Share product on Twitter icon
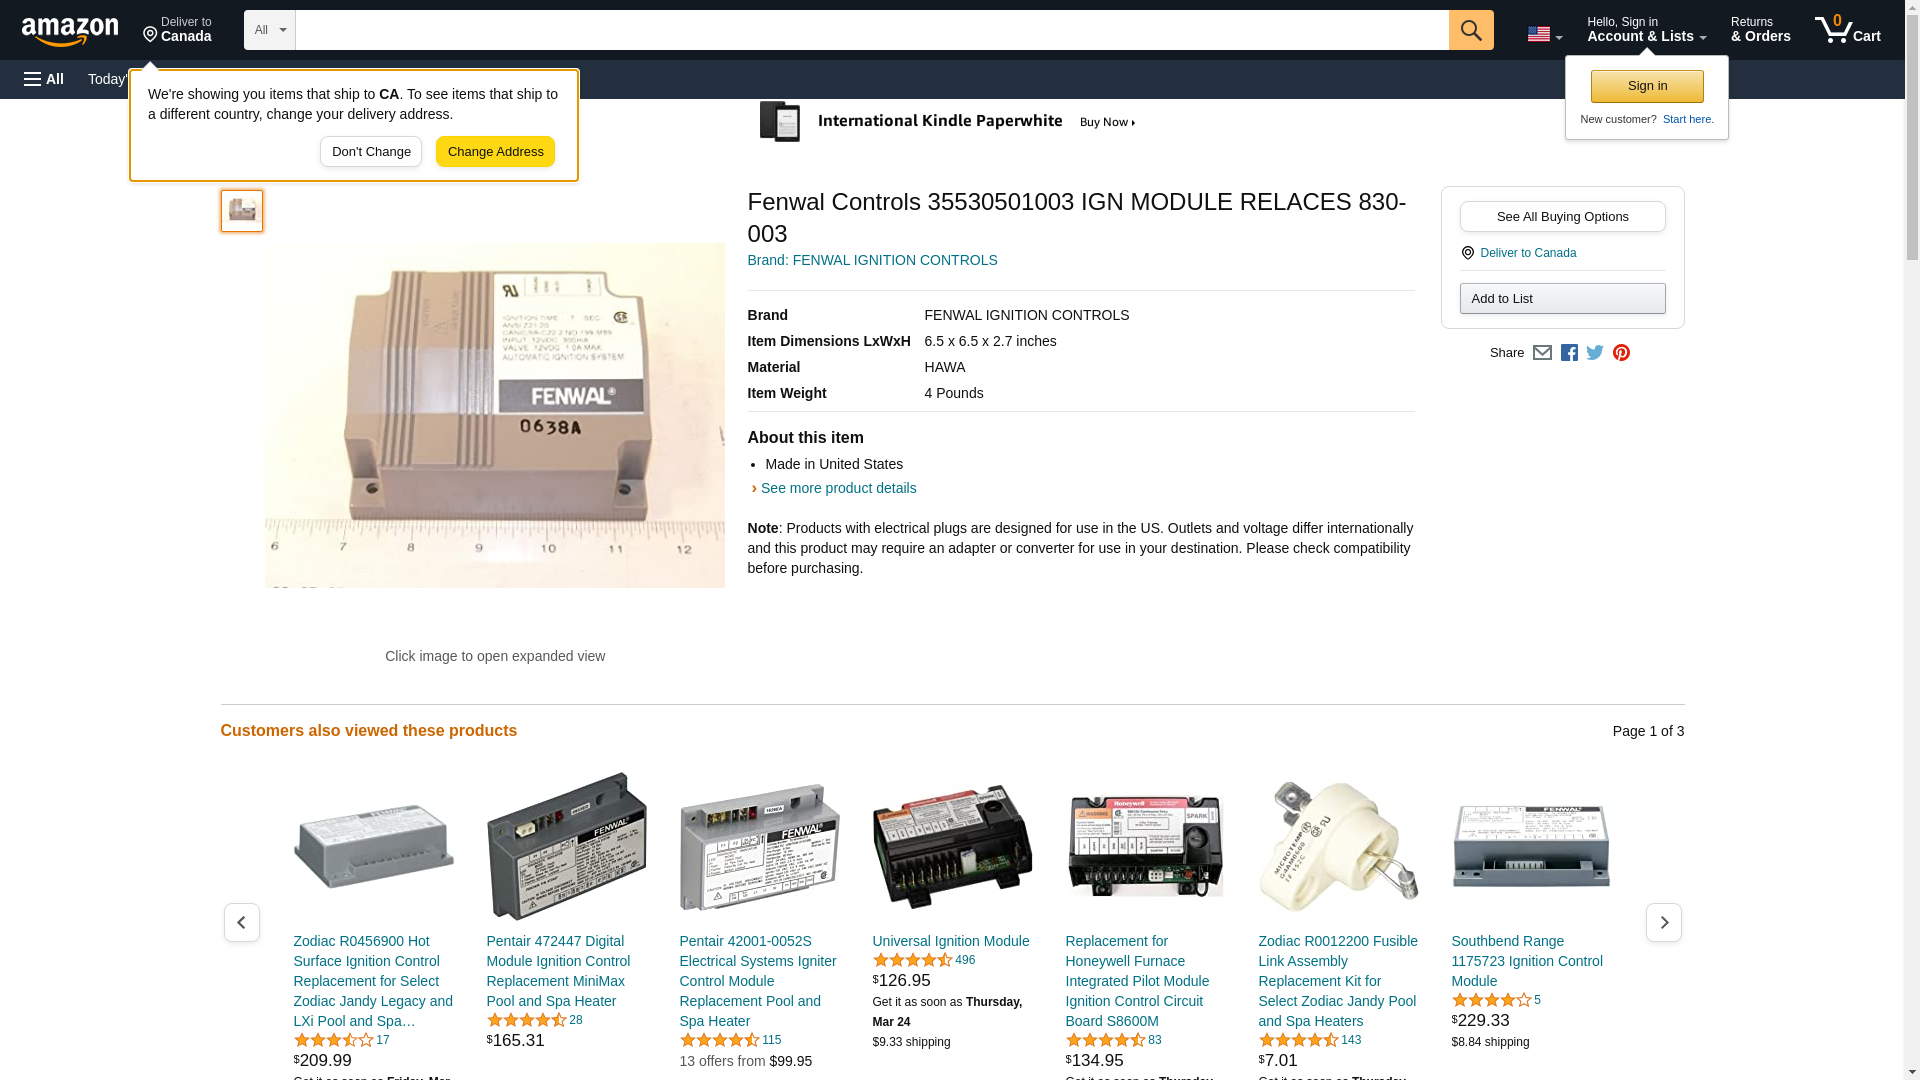The image size is (1920, 1080). (x=1595, y=353)
